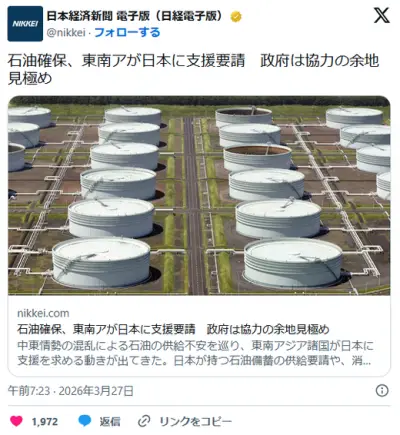
Task: Click the @nikkei handle
Action: pyautogui.click(x=66, y=33)
